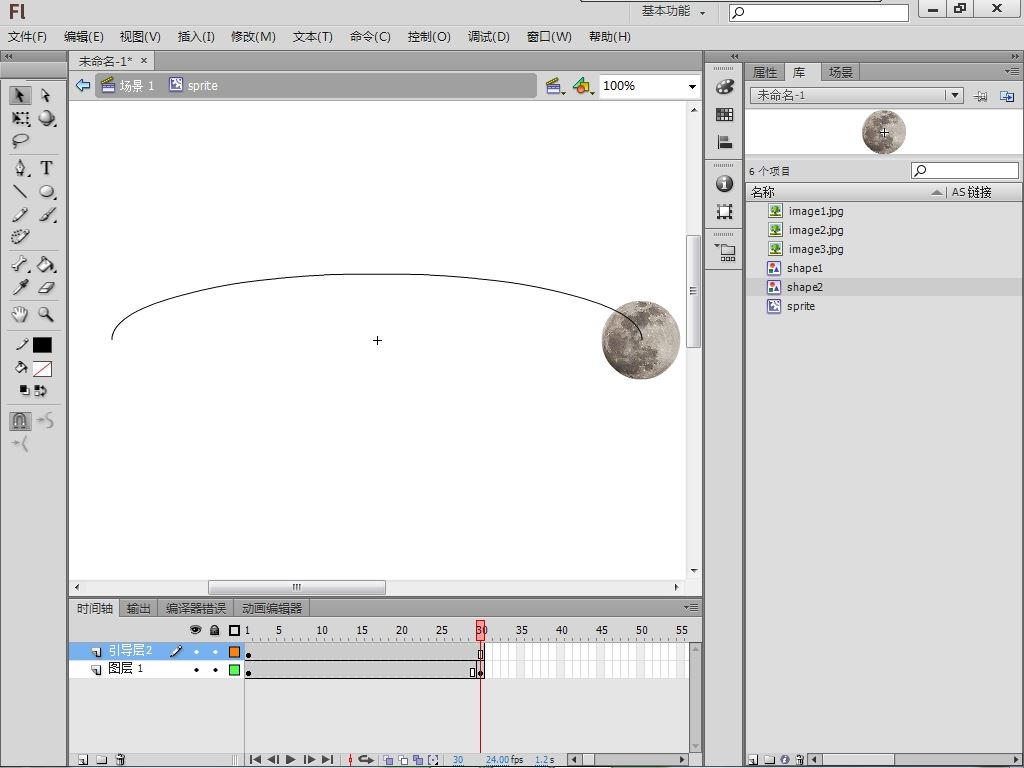This screenshot has height=768, width=1024.
Task: Expand the 基本功能 workspace switcher
Action: tap(674, 12)
